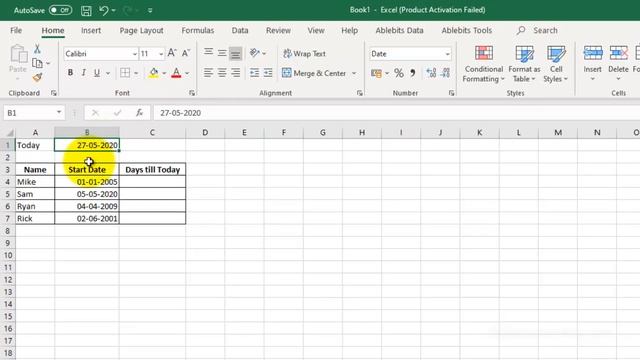Open the Fill Color palette dropdown arrow
Screen dimensions: 640x360
click(164, 73)
